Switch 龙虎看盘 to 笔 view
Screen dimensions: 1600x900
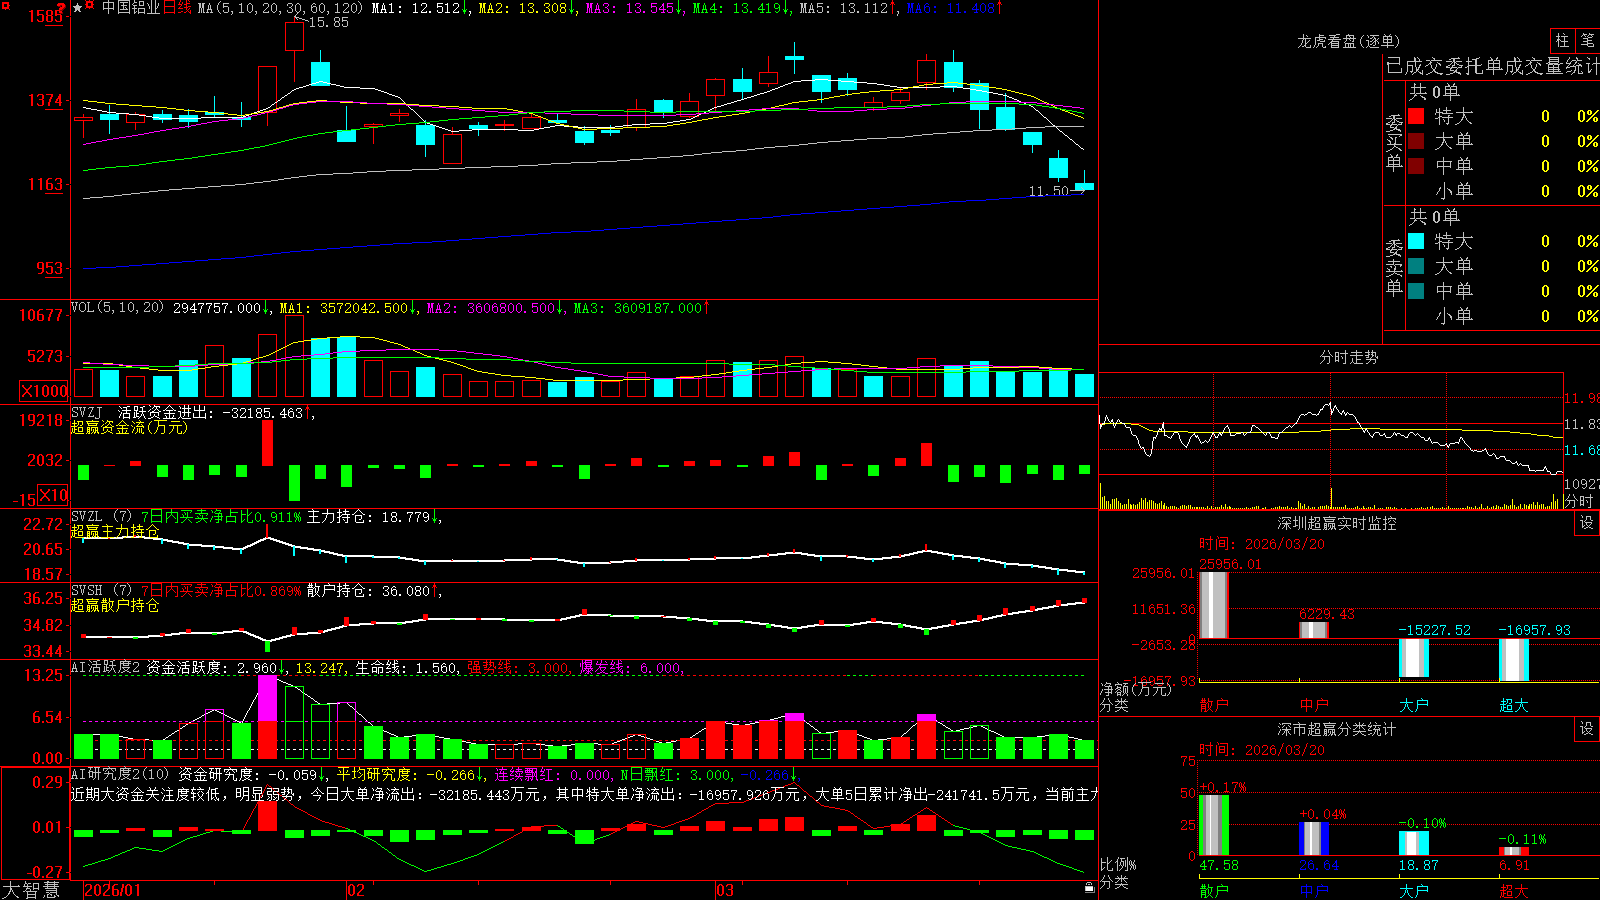pos(1588,40)
